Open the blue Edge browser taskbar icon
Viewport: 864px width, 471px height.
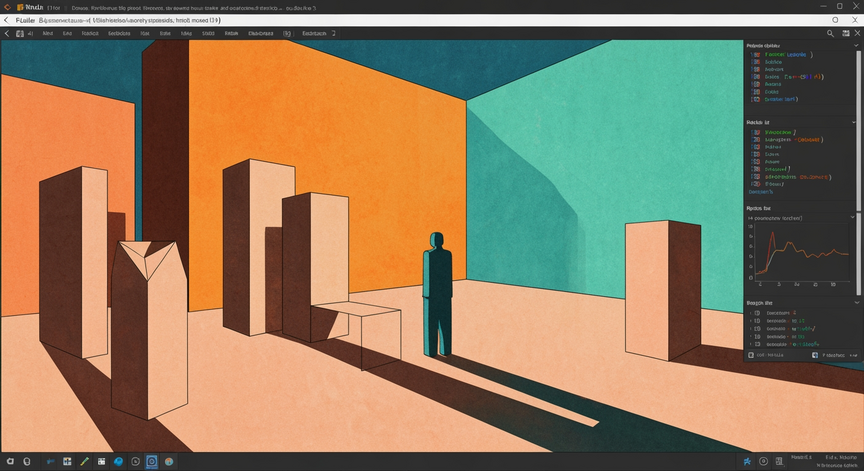click(x=118, y=462)
